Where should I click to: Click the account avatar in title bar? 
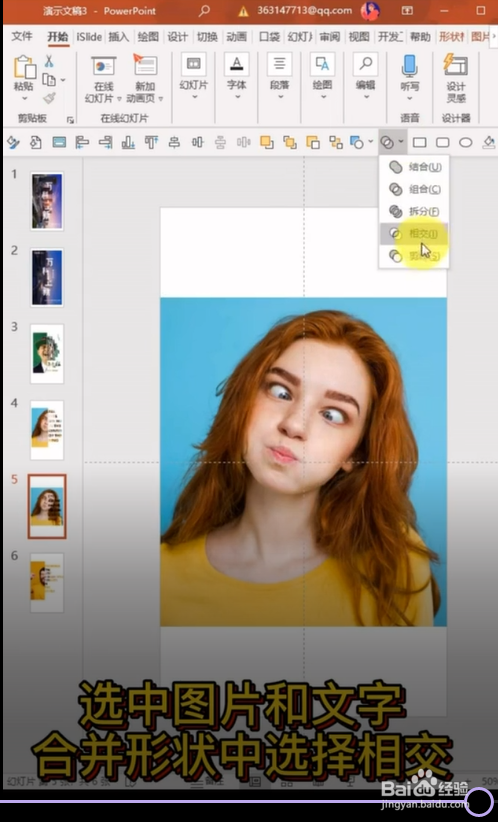(x=370, y=10)
